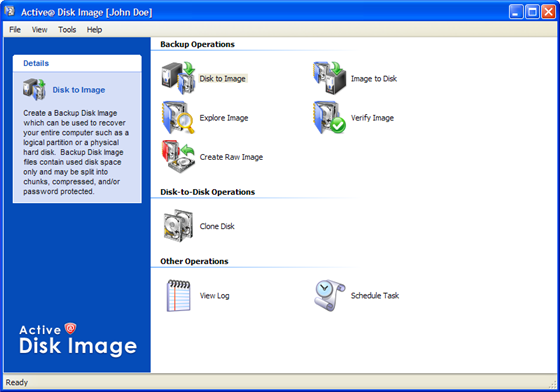Select the Clone Disk label
Image resolution: width=560 pixels, height=392 pixels.
[217, 226]
